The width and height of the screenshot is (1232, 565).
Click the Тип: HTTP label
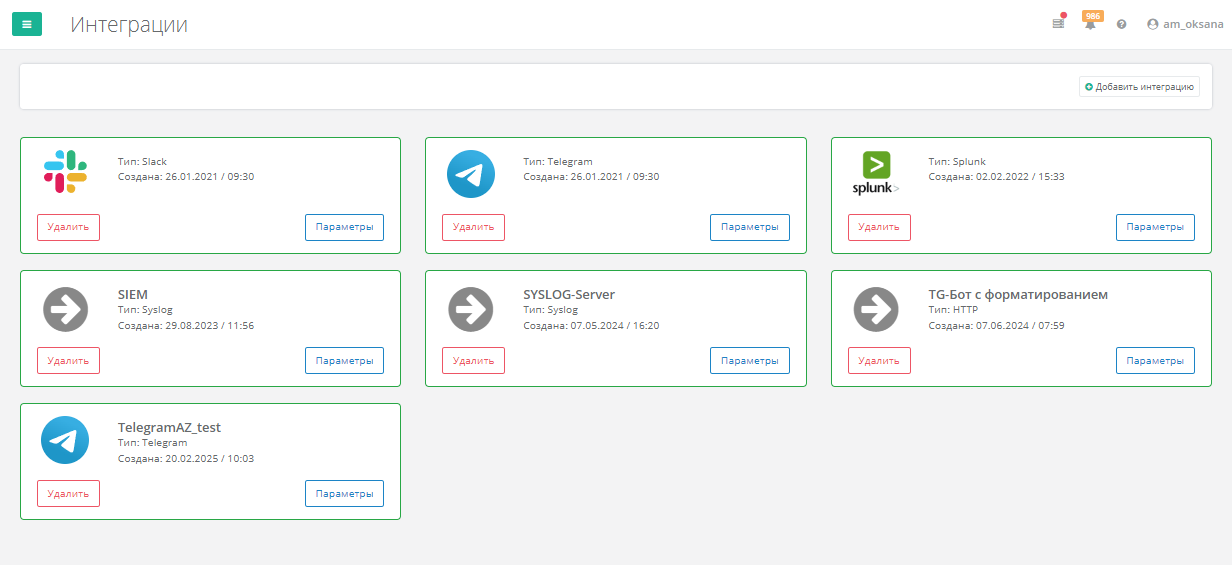(953, 310)
